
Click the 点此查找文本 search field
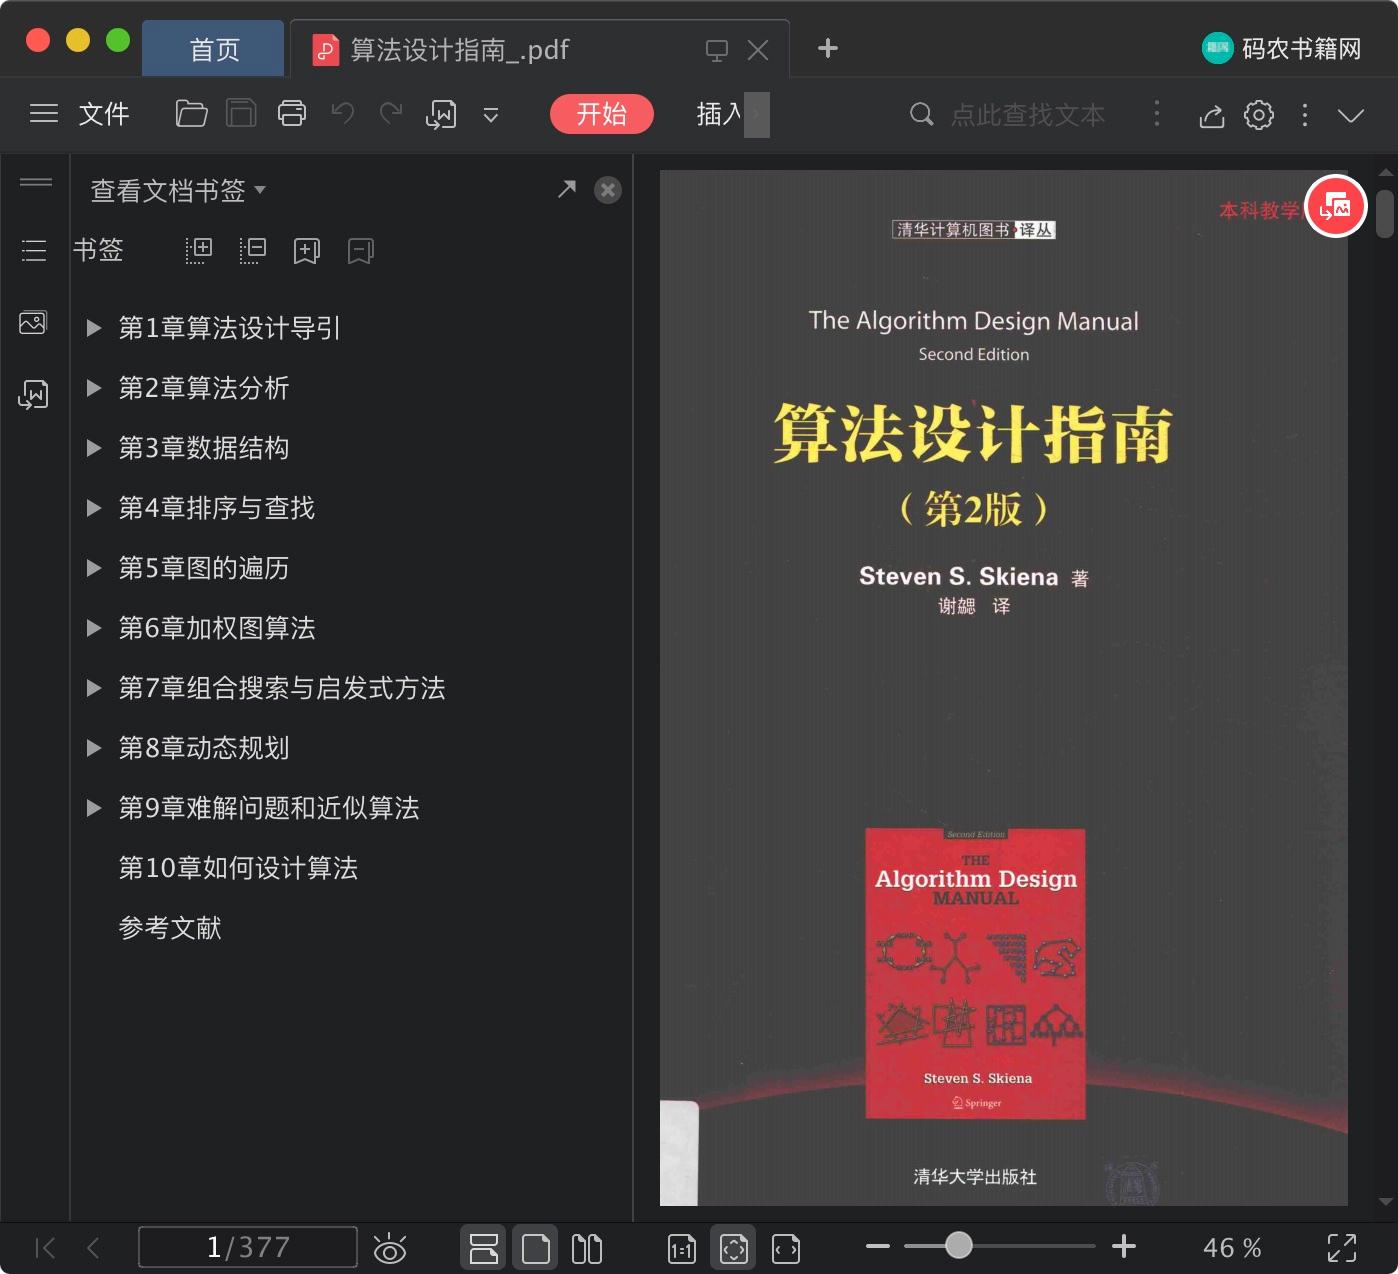pyautogui.click(x=1028, y=115)
